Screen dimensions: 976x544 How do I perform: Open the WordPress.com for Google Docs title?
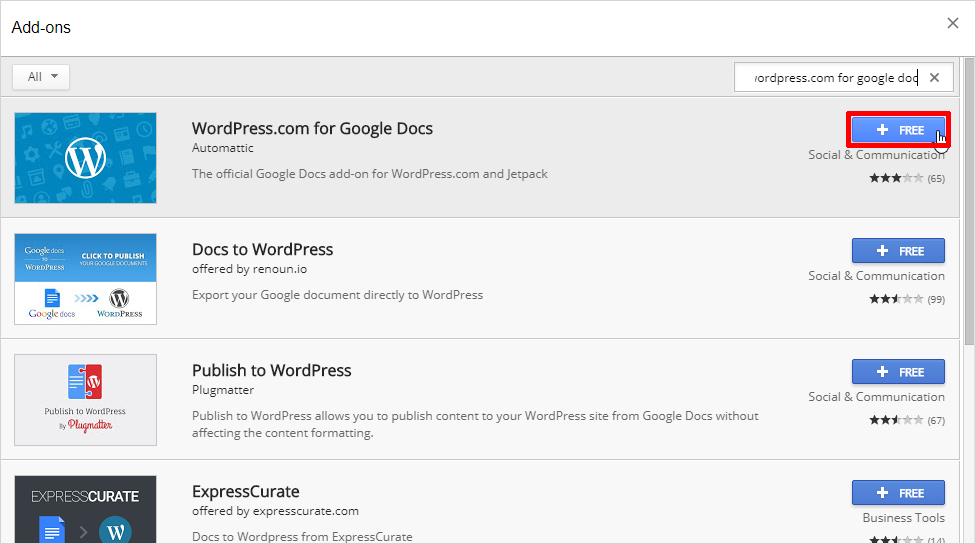312,128
